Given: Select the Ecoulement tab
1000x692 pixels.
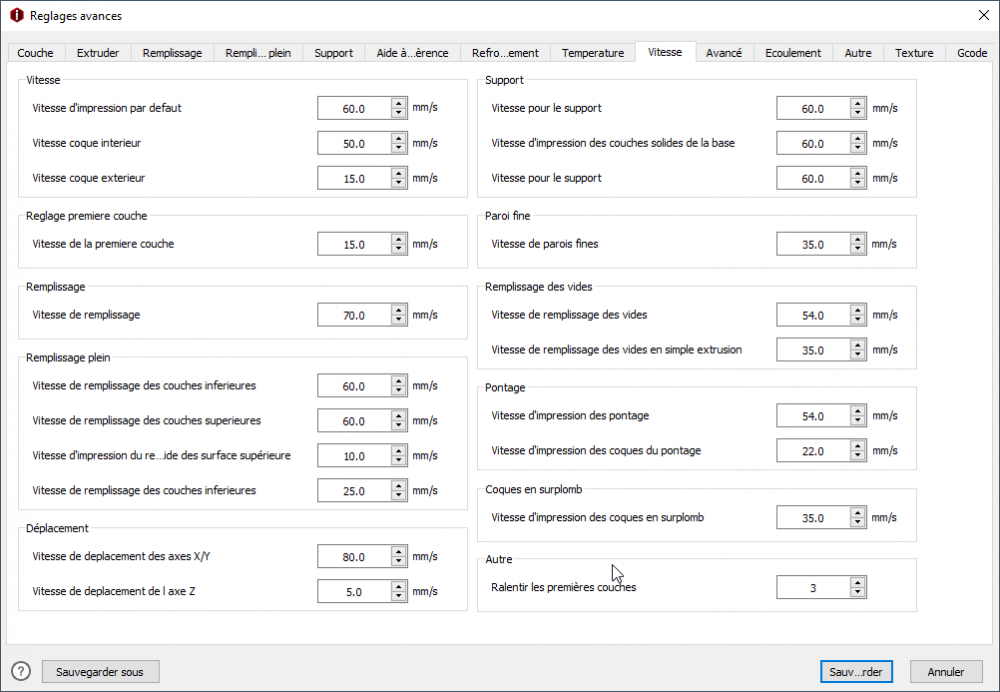Looking at the screenshot, I should (793, 53).
